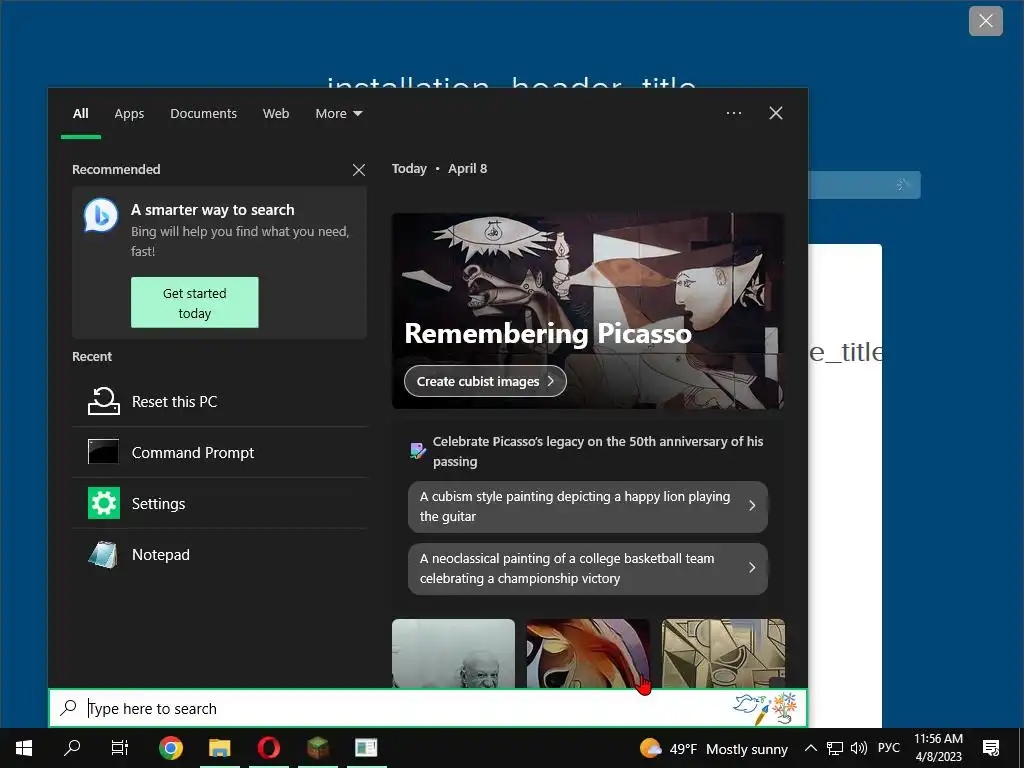
Task: Expand the More dropdown in search
Action: [338, 114]
